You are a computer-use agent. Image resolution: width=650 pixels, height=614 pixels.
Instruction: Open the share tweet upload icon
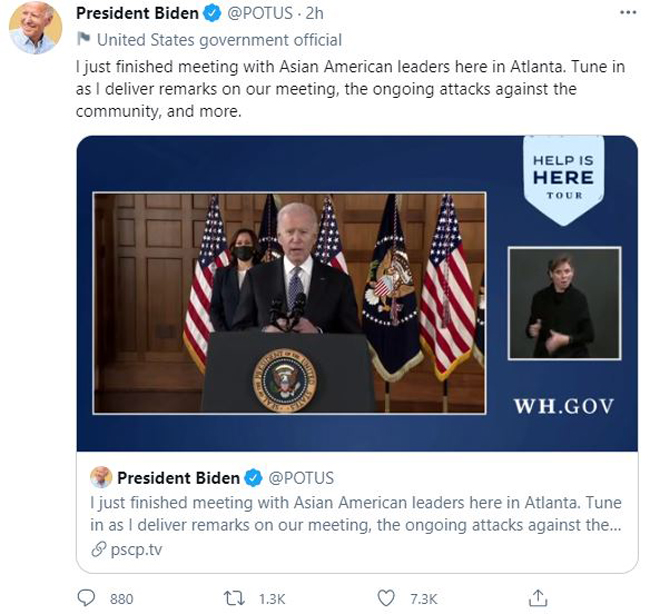coord(538,598)
